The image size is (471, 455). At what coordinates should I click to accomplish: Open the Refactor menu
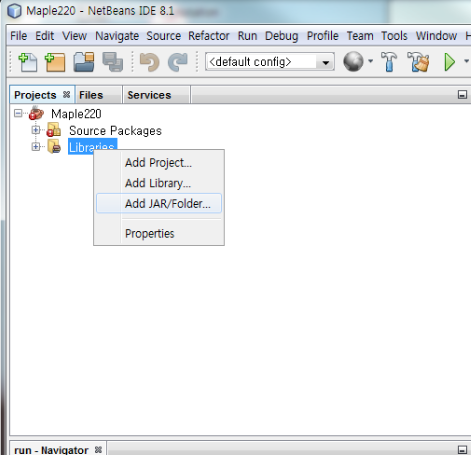(209, 36)
